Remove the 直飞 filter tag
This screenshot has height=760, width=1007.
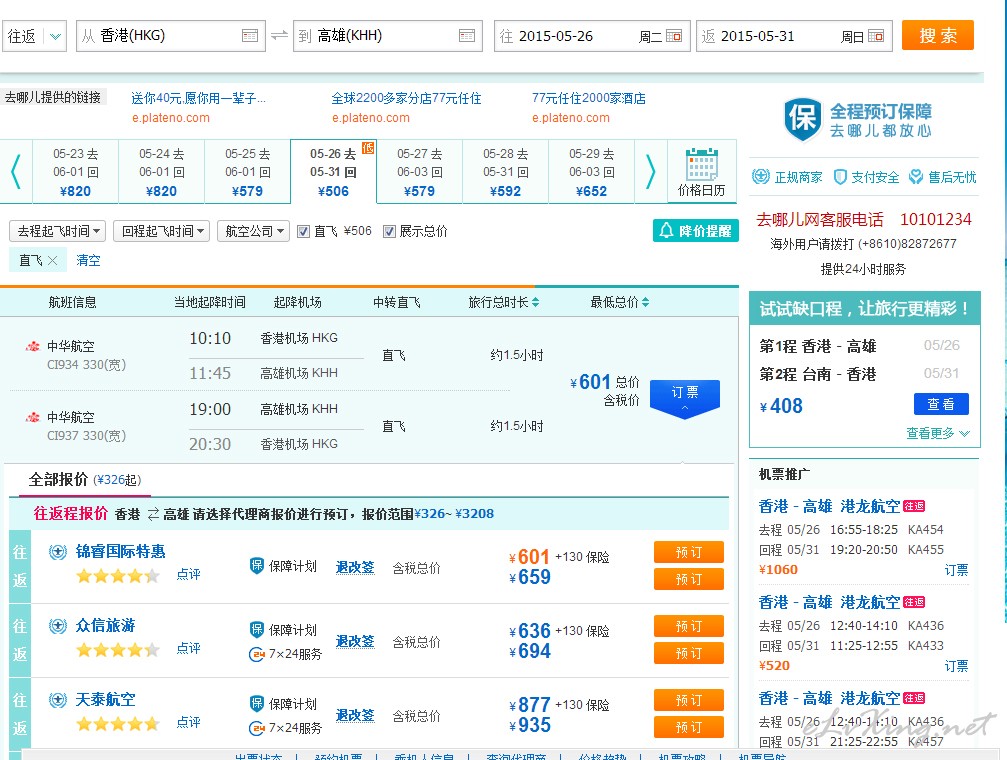[53, 260]
